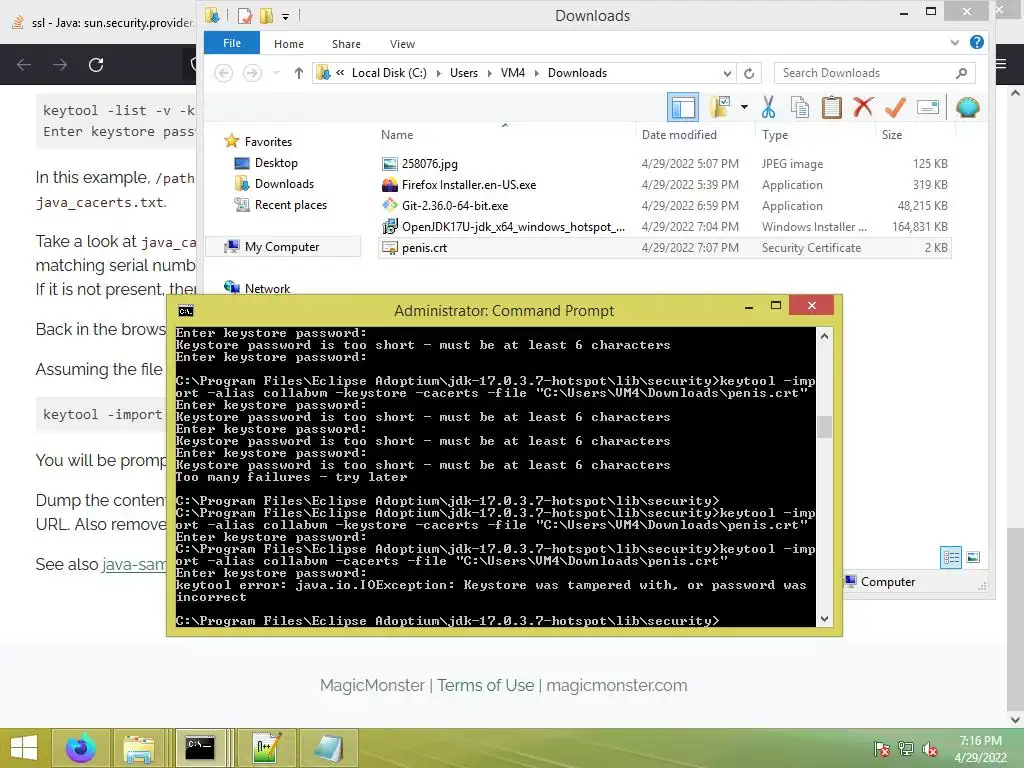The height and width of the screenshot is (768, 1024).
Task: Sort files by Size column
Action: pos(891,135)
